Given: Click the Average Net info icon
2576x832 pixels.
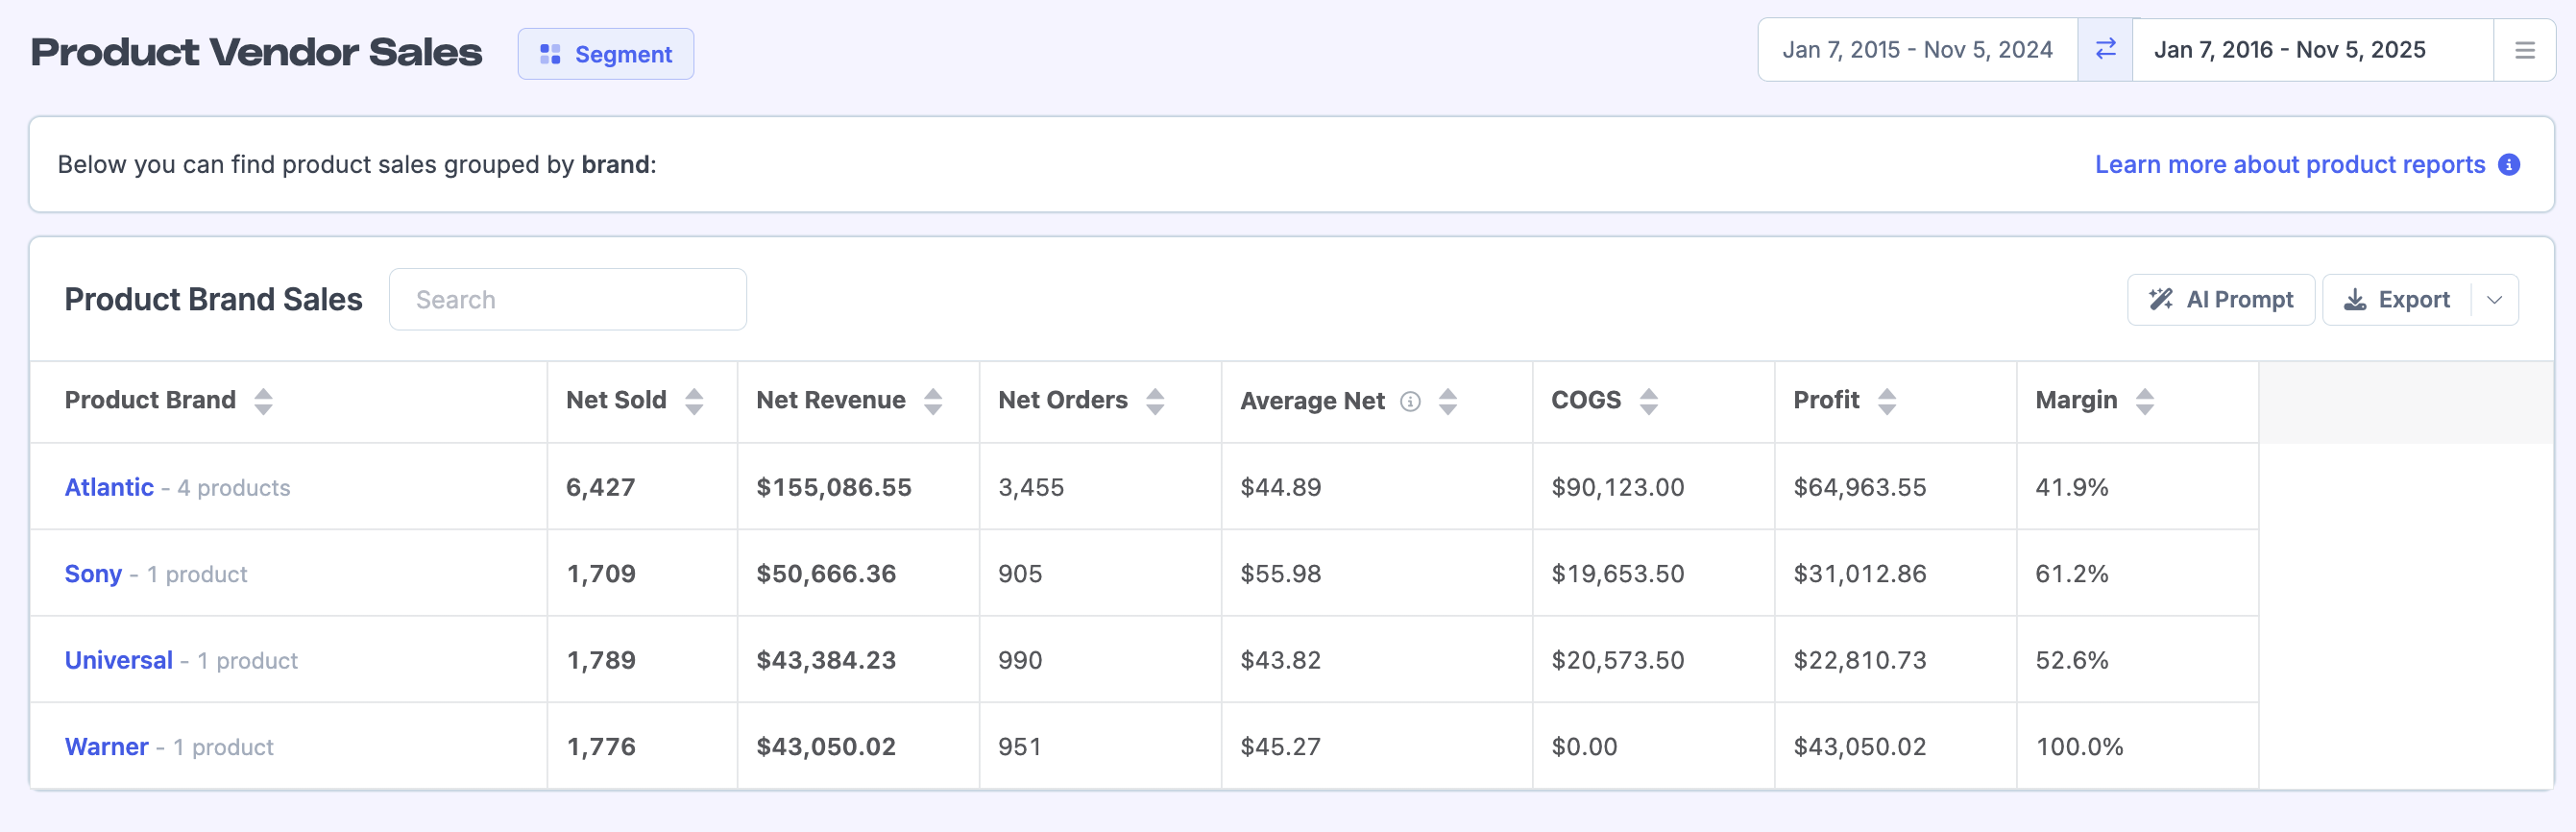Looking at the screenshot, I should click(1410, 401).
